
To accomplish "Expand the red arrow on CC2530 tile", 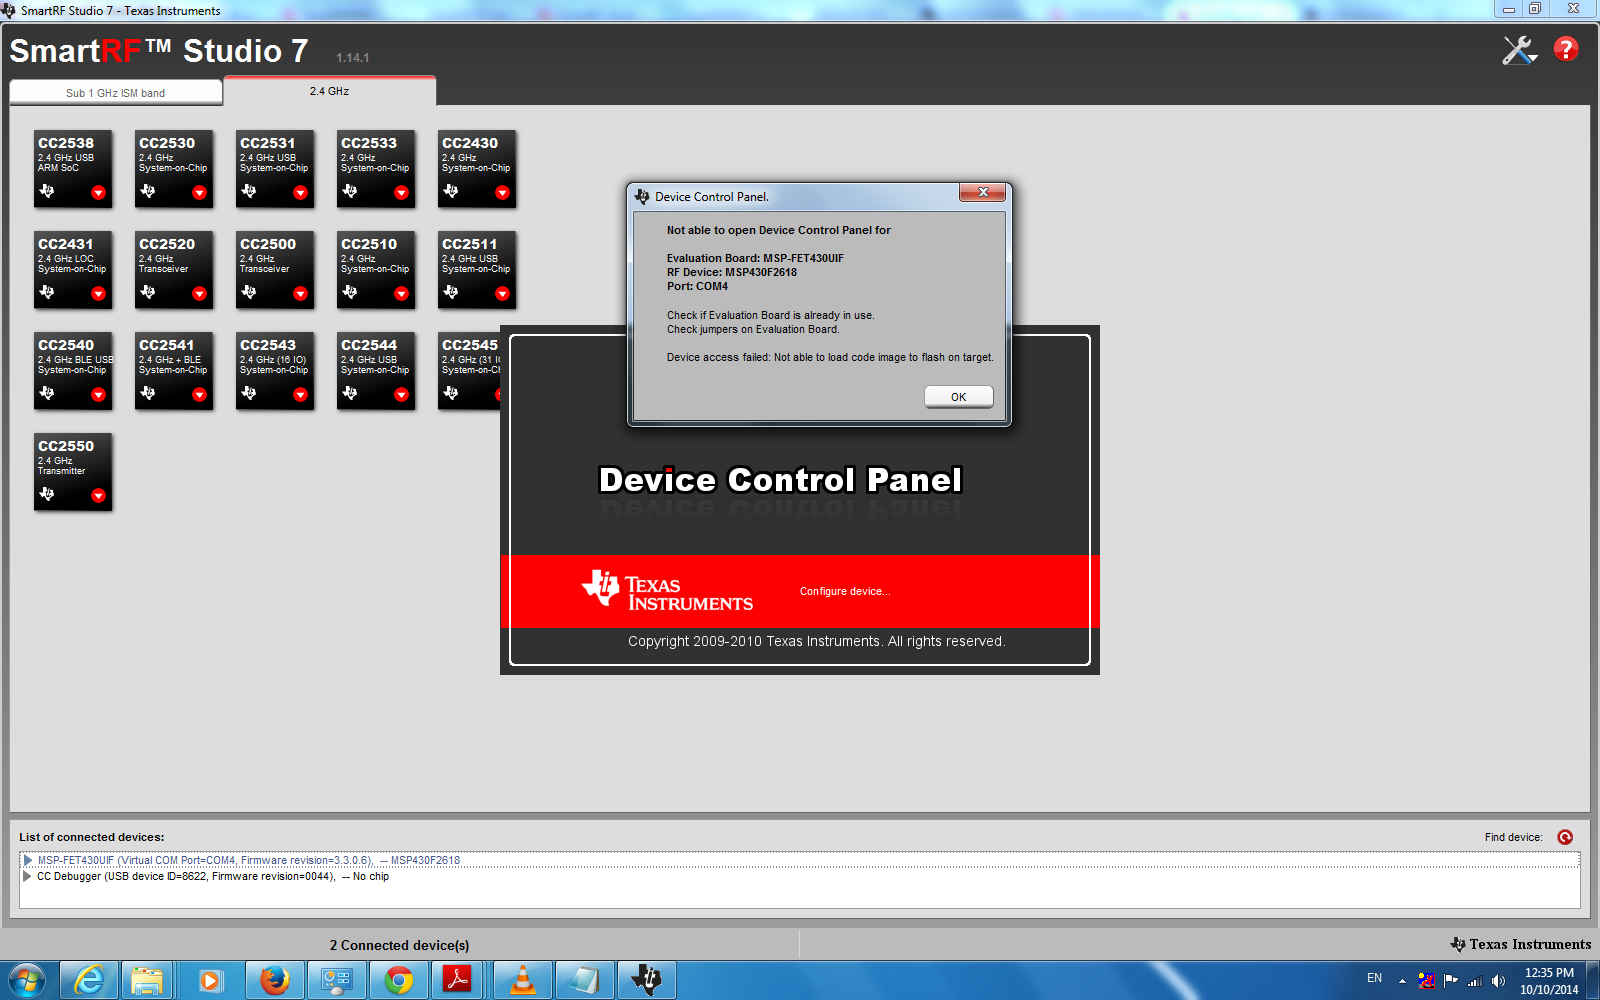I will [199, 193].
